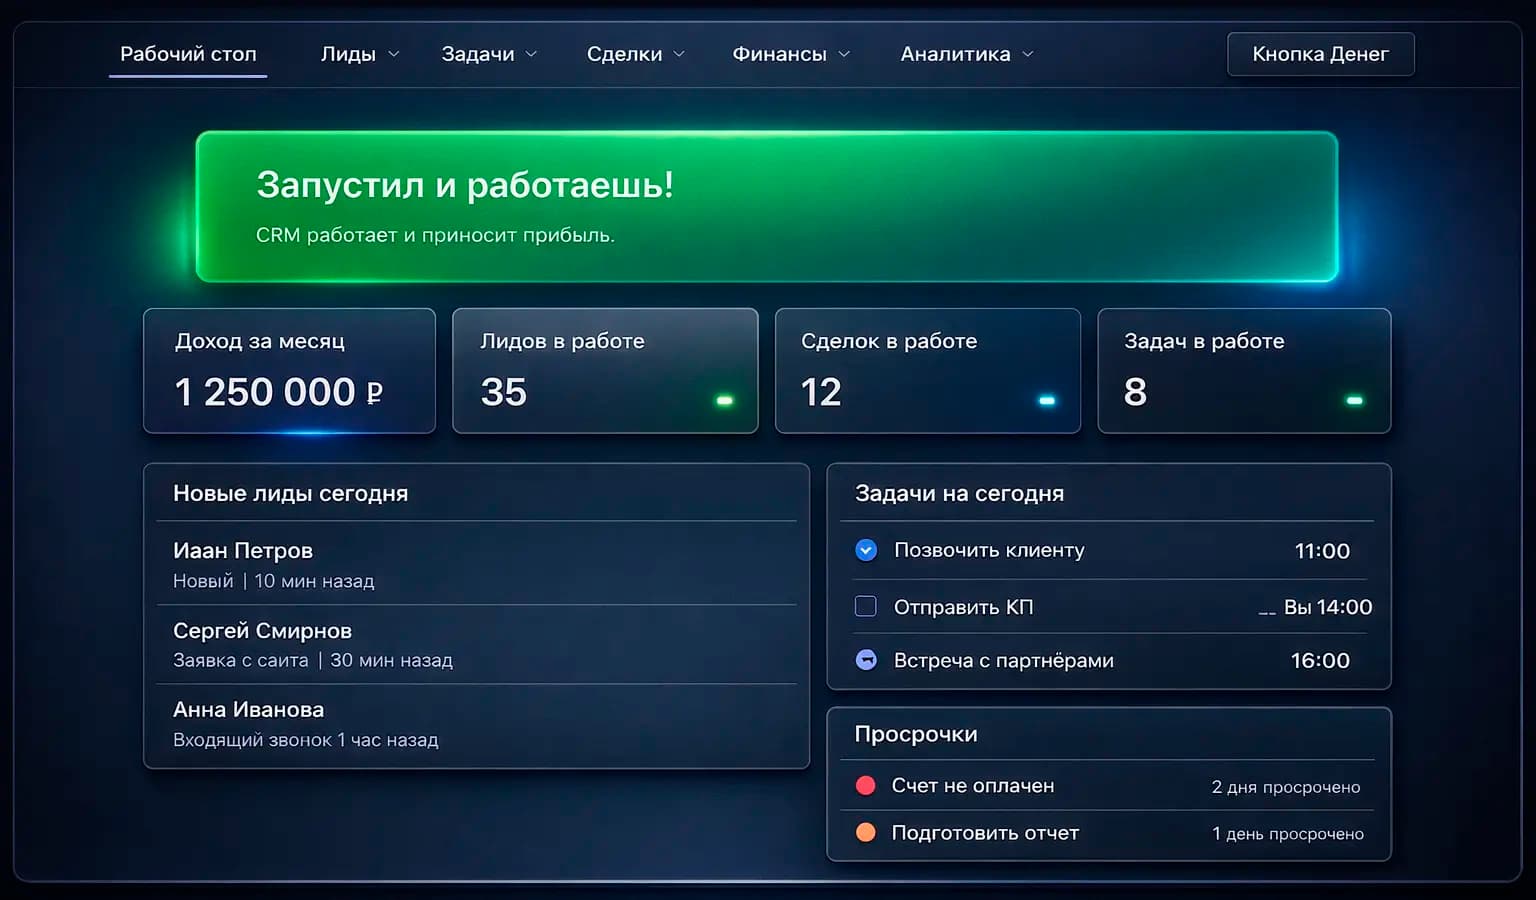Screen dimensions: 1536x900
Task: Open the Финансы menu
Action: [x=779, y=54]
